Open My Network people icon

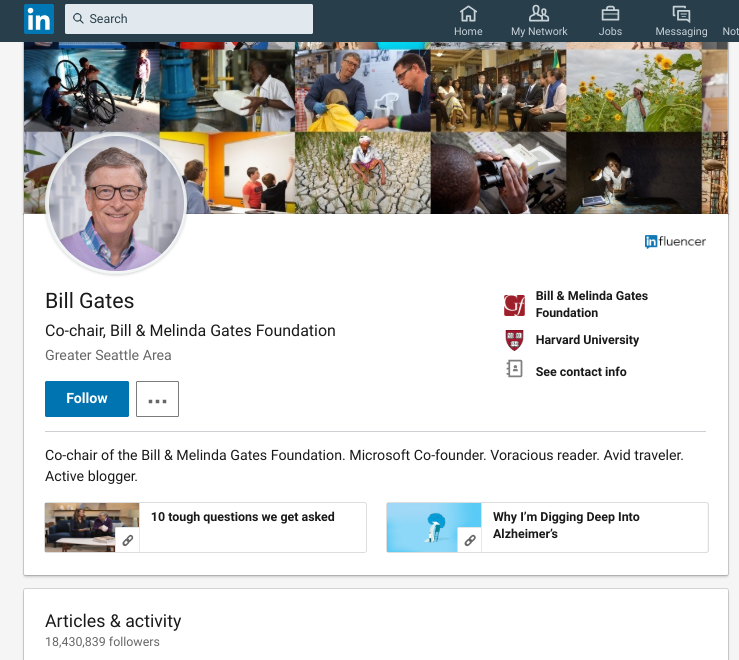point(539,14)
